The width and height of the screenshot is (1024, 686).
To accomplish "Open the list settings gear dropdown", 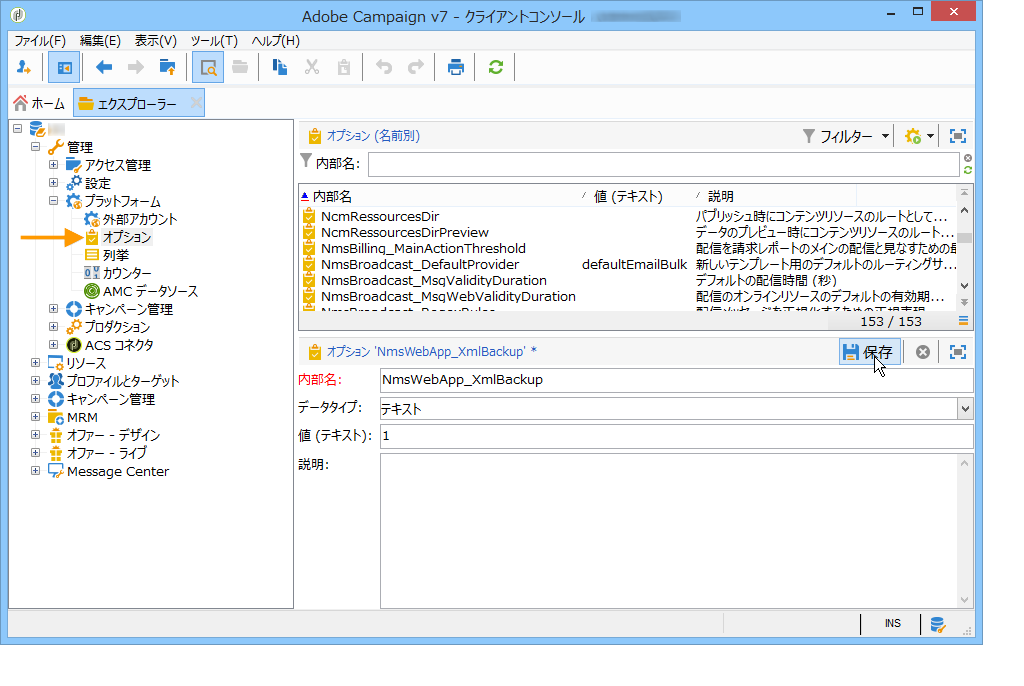I will (920, 136).
